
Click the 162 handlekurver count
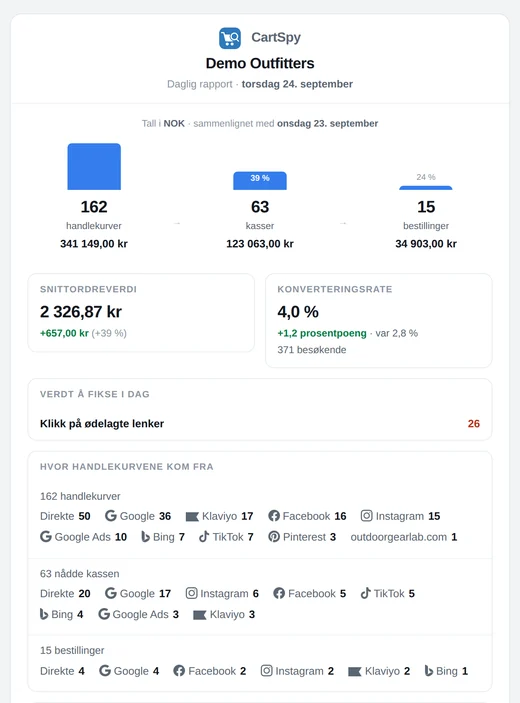click(94, 207)
